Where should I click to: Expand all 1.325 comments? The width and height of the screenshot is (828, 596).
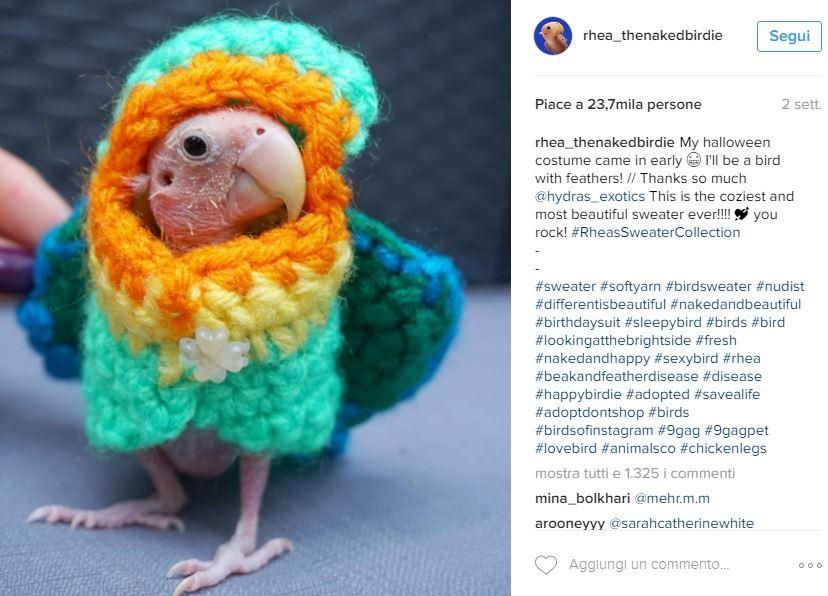635,473
